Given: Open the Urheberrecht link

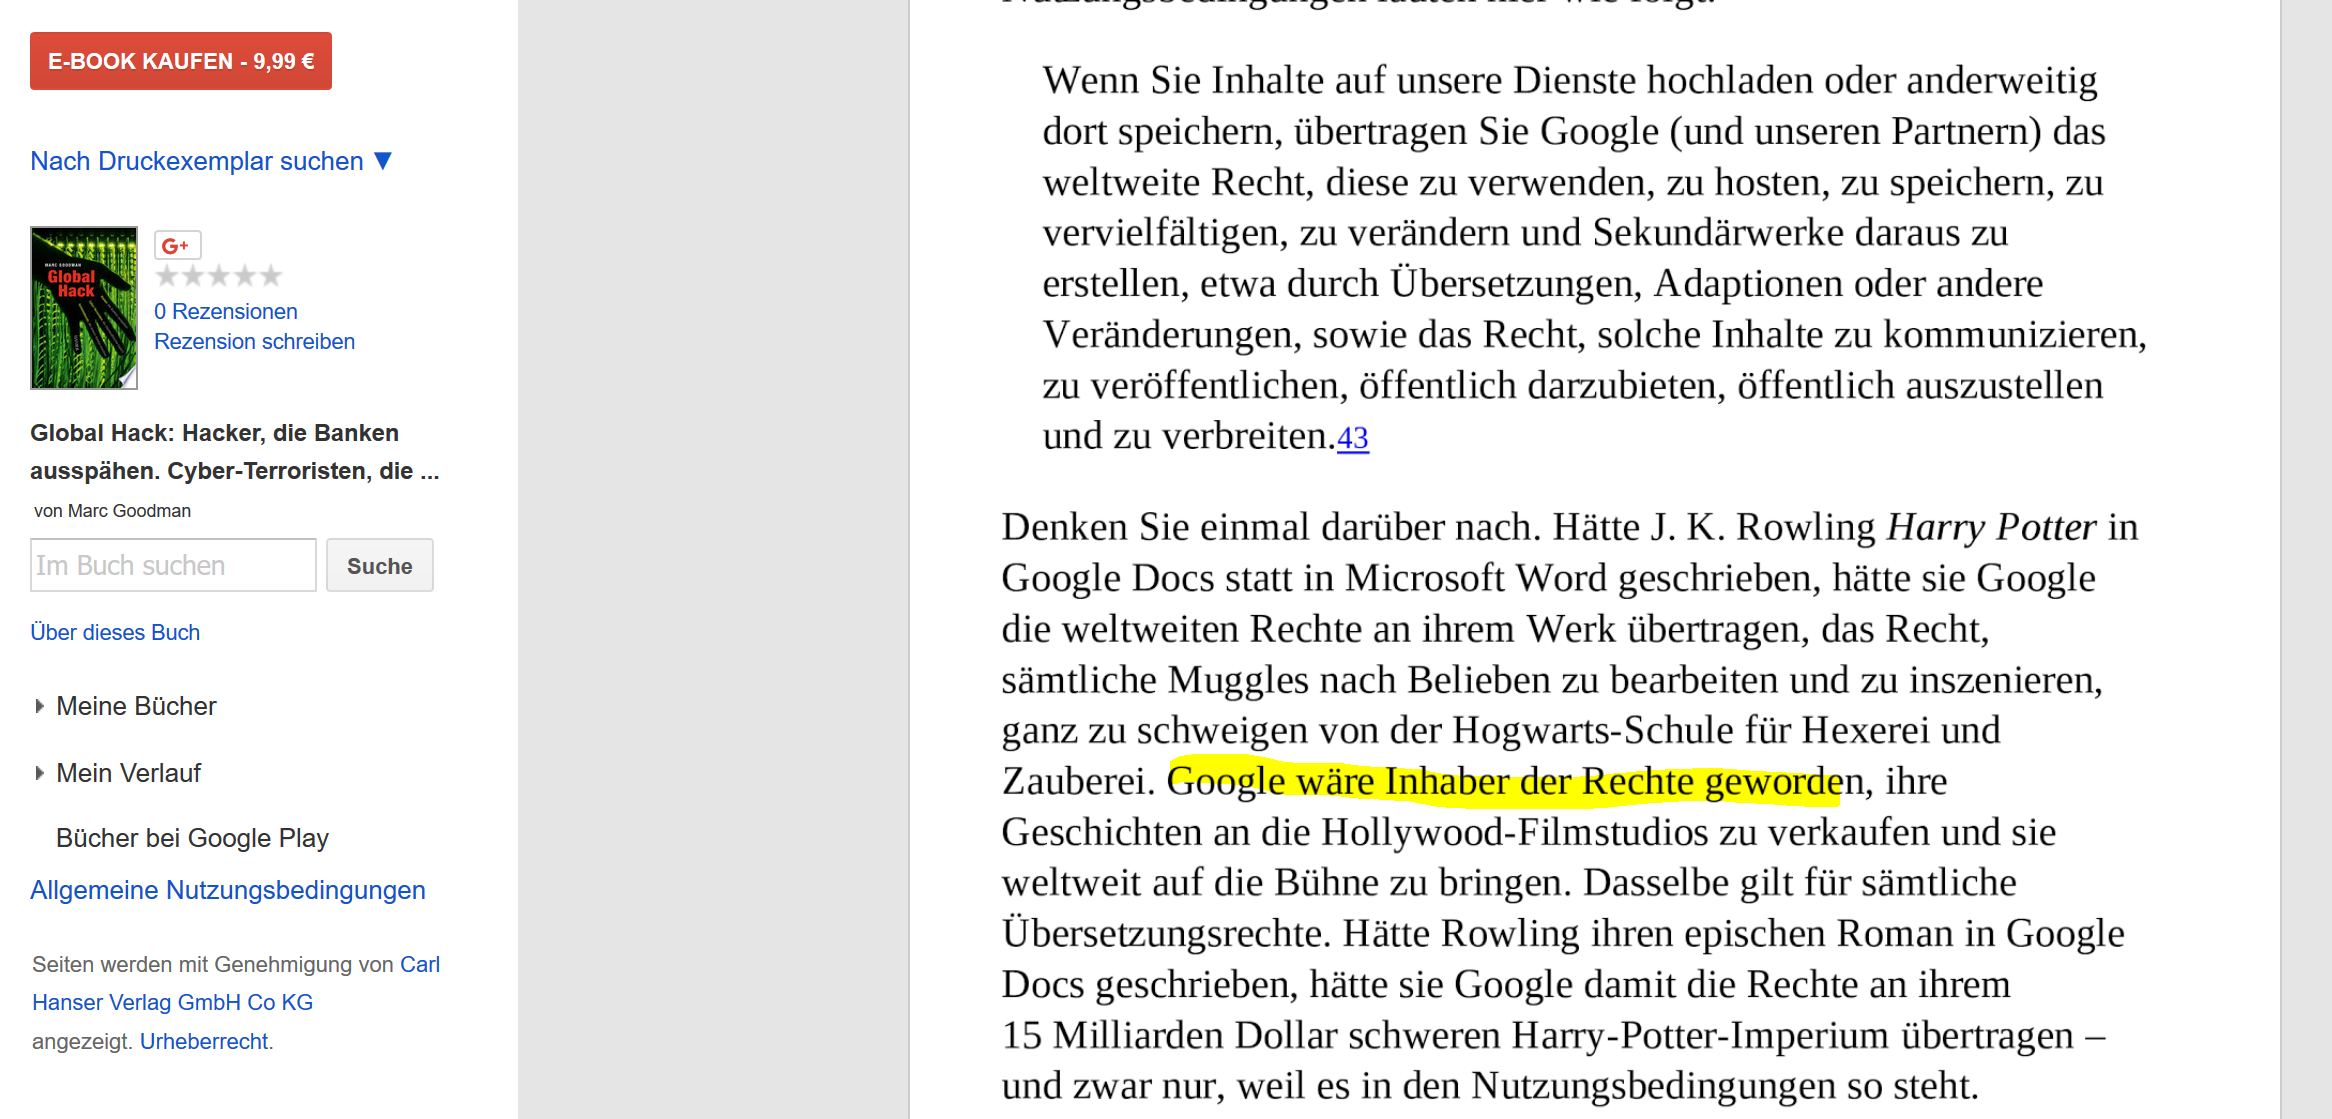Looking at the screenshot, I should 204,1041.
